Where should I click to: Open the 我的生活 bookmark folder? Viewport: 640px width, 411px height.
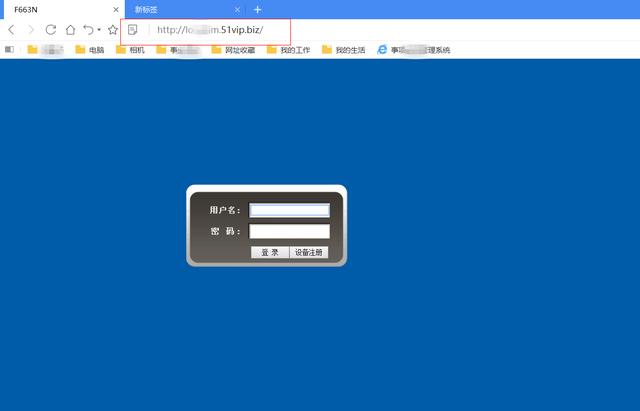coord(344,50)
